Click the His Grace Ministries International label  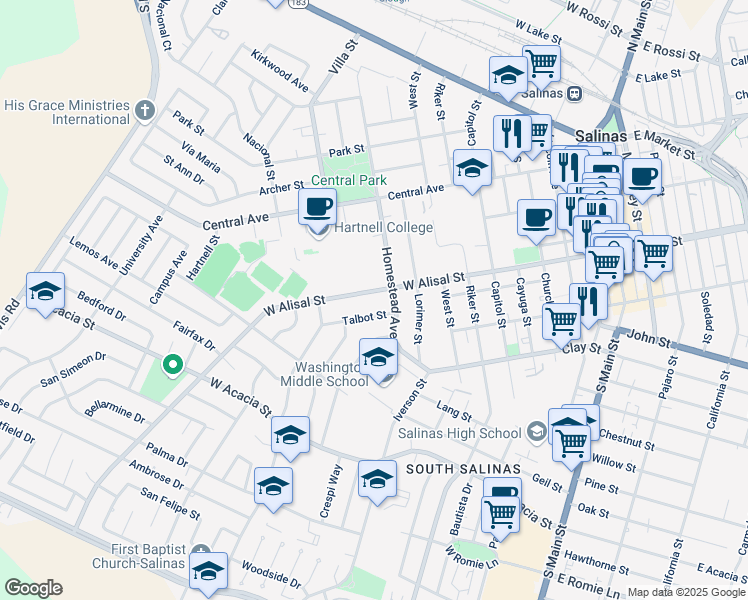point(67,112)
